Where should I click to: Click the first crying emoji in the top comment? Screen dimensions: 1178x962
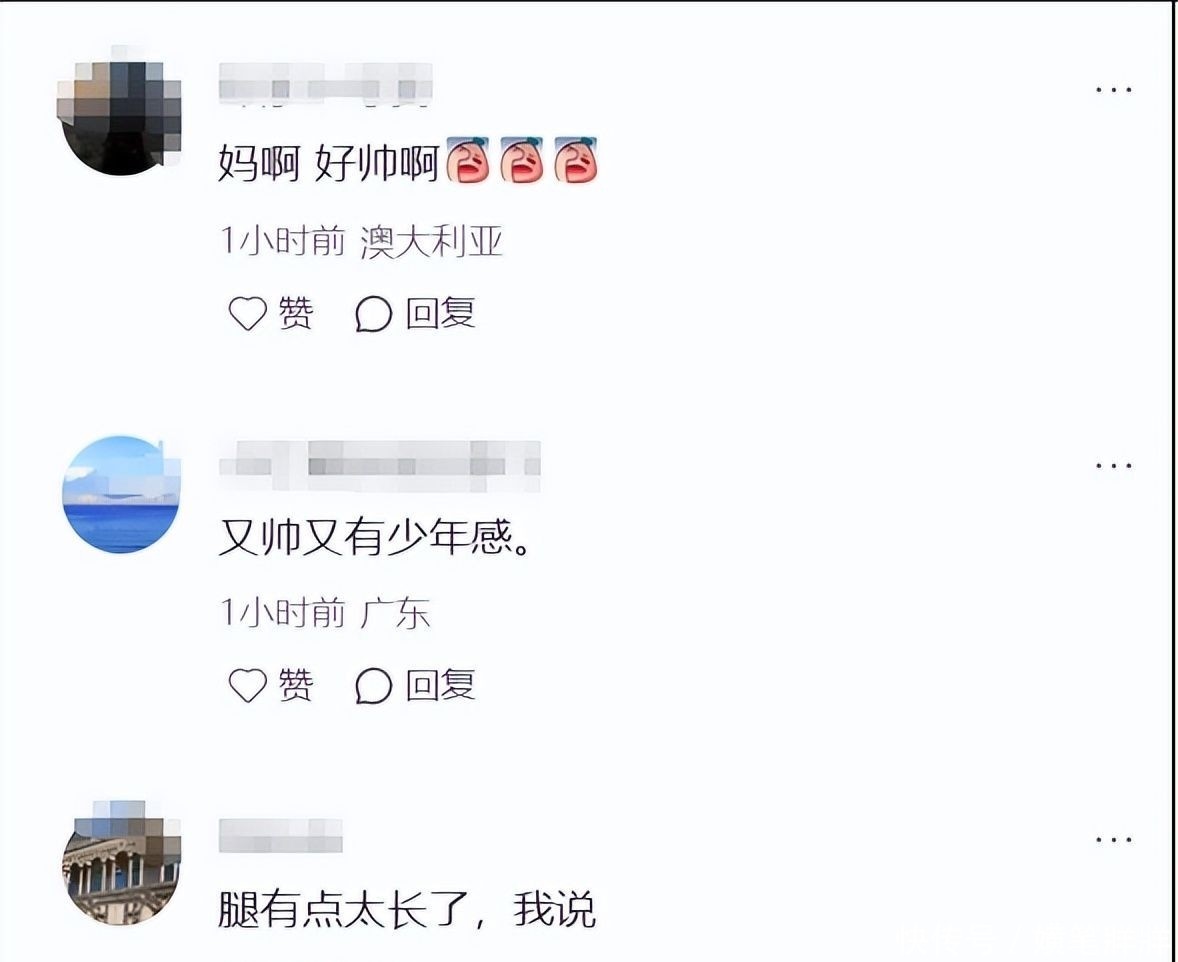tap(468, 160)
